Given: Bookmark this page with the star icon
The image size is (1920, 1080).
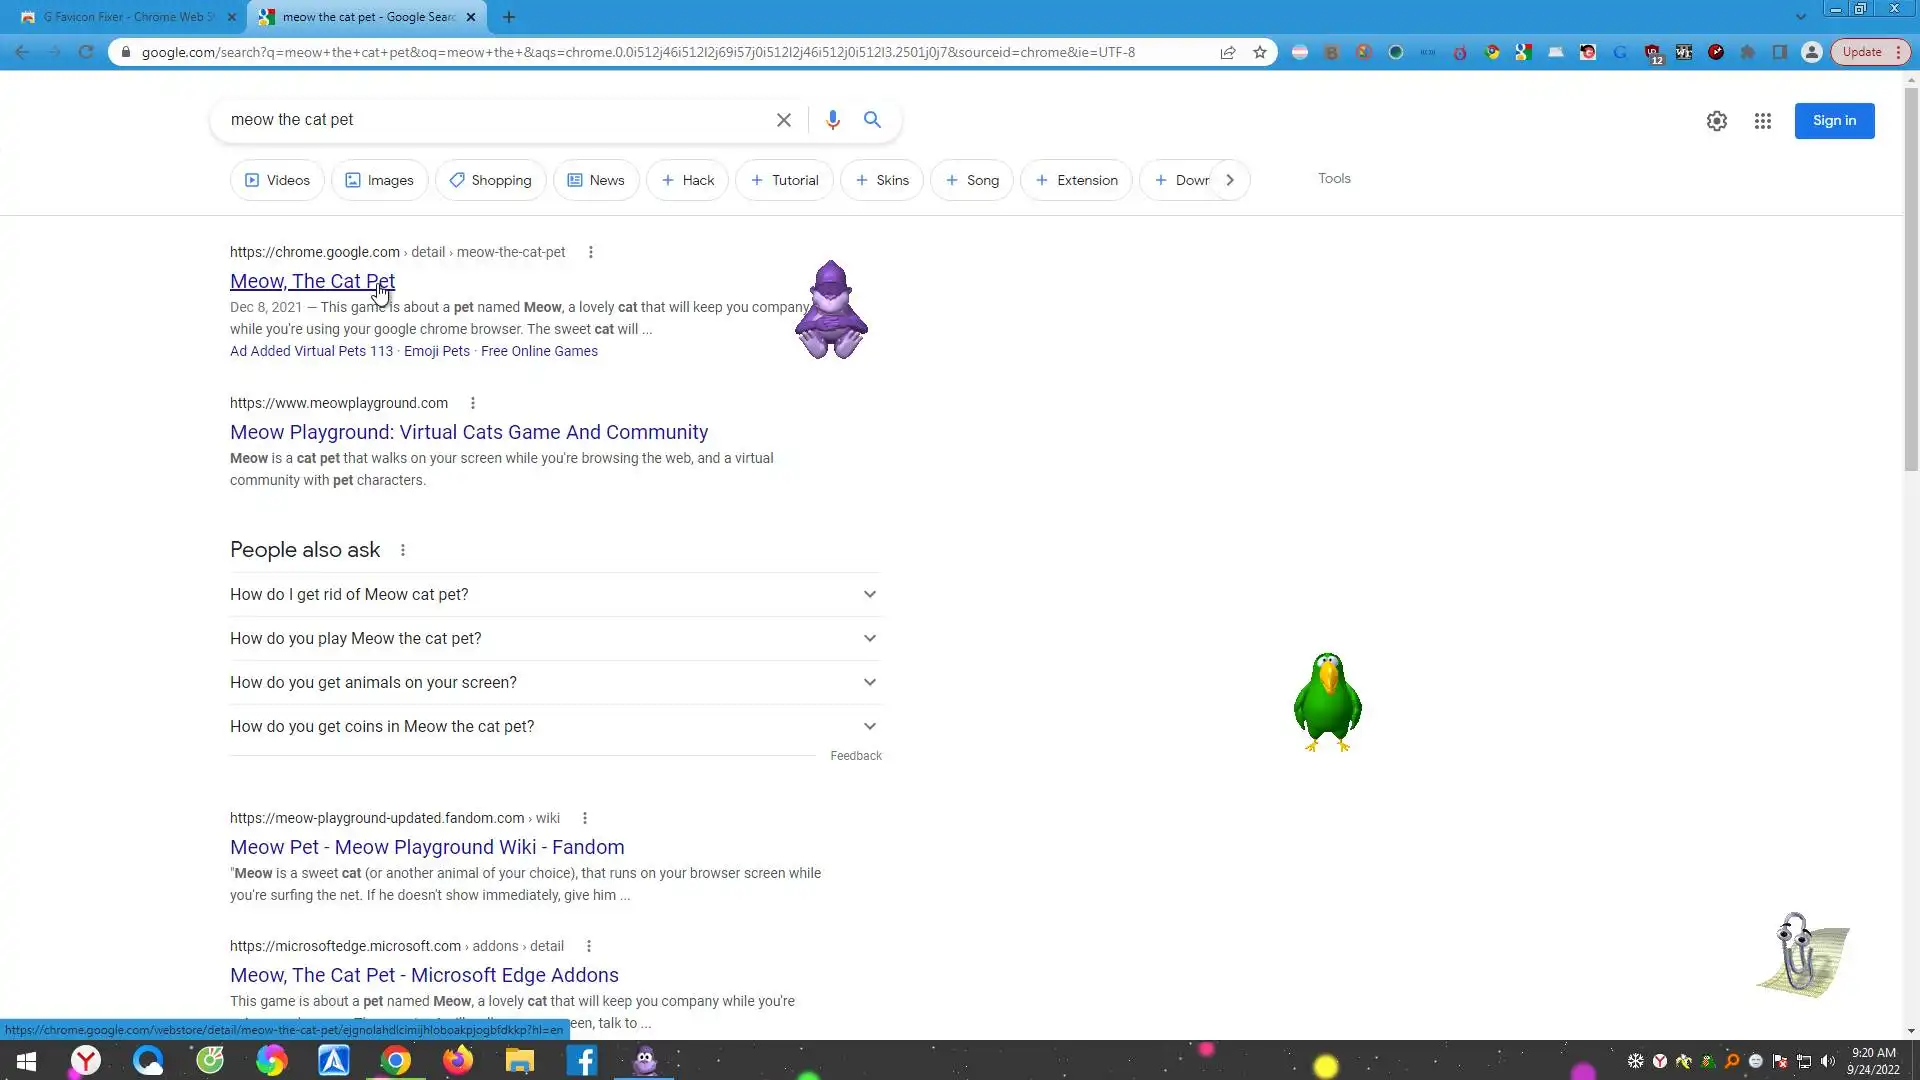Looking at the screenshot, I should point(1260,52).
